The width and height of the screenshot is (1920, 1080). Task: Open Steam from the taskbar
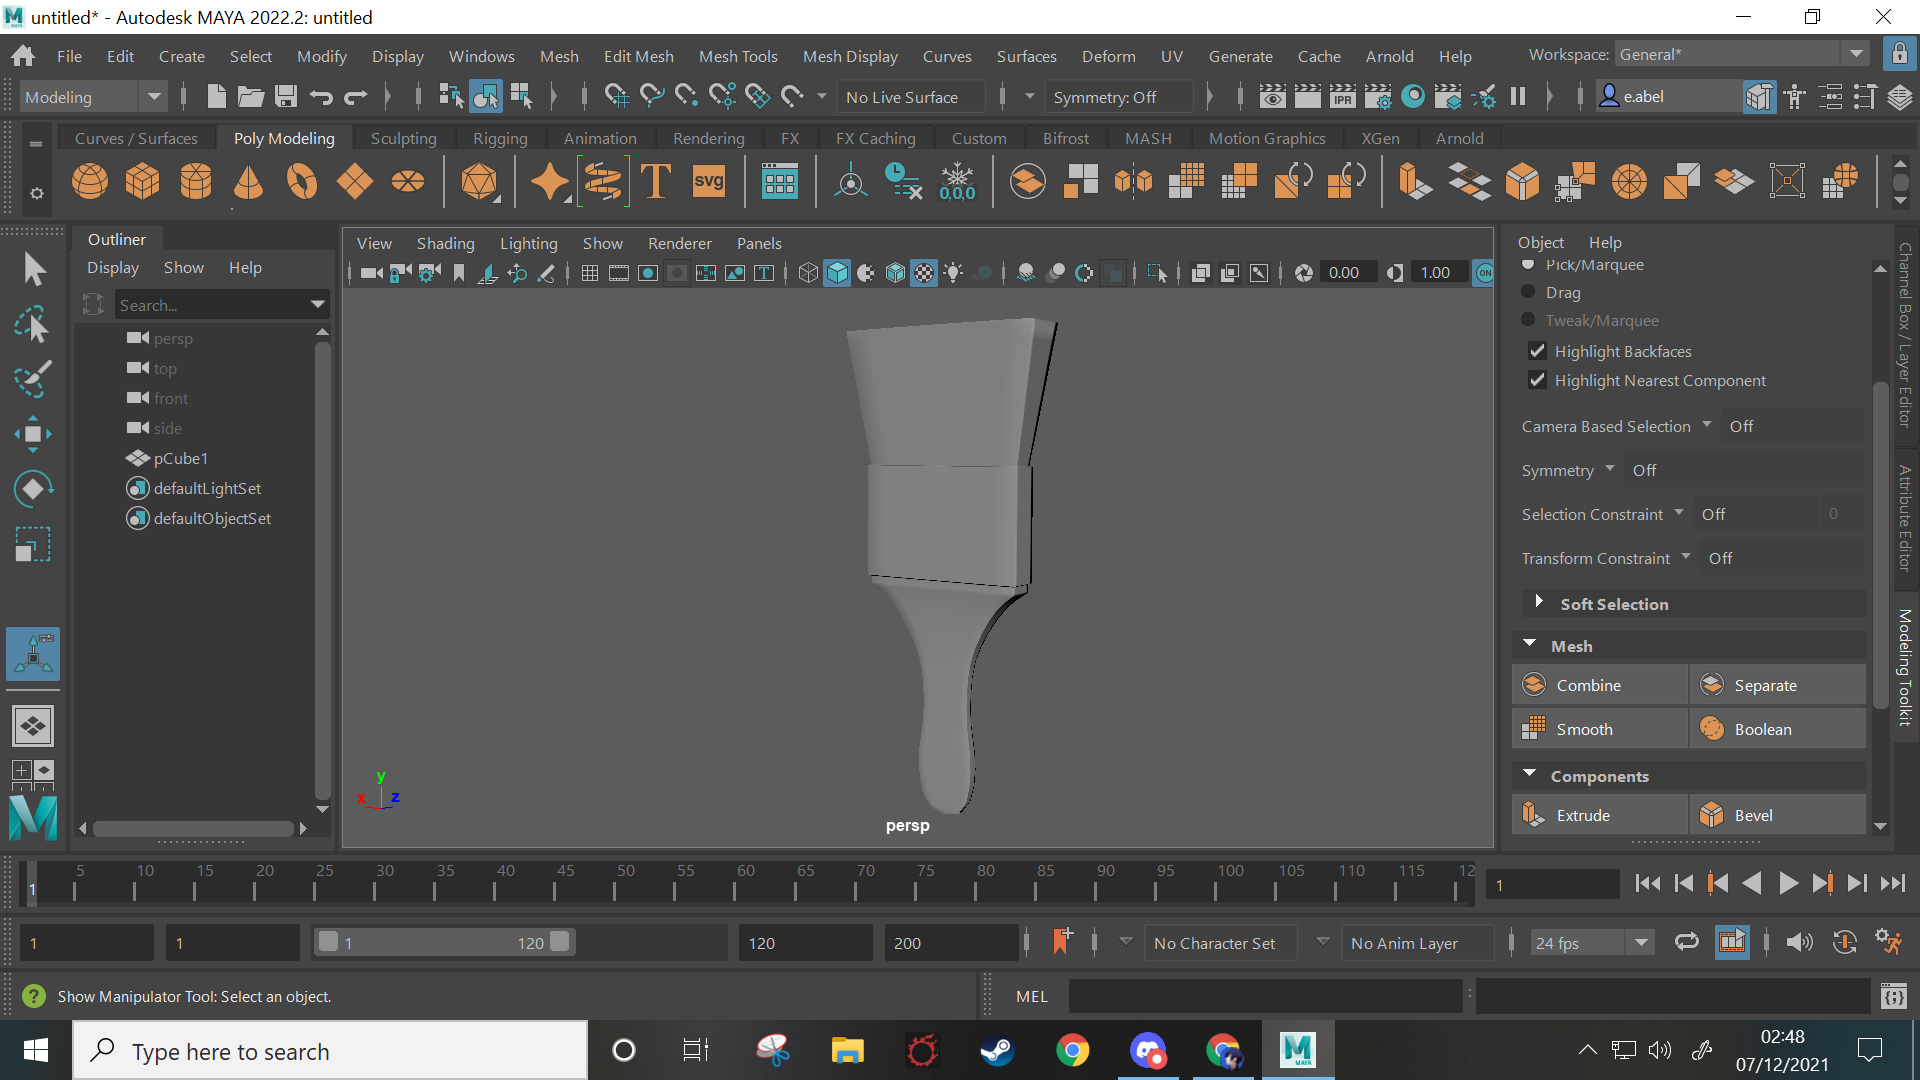pos(997,1051)
